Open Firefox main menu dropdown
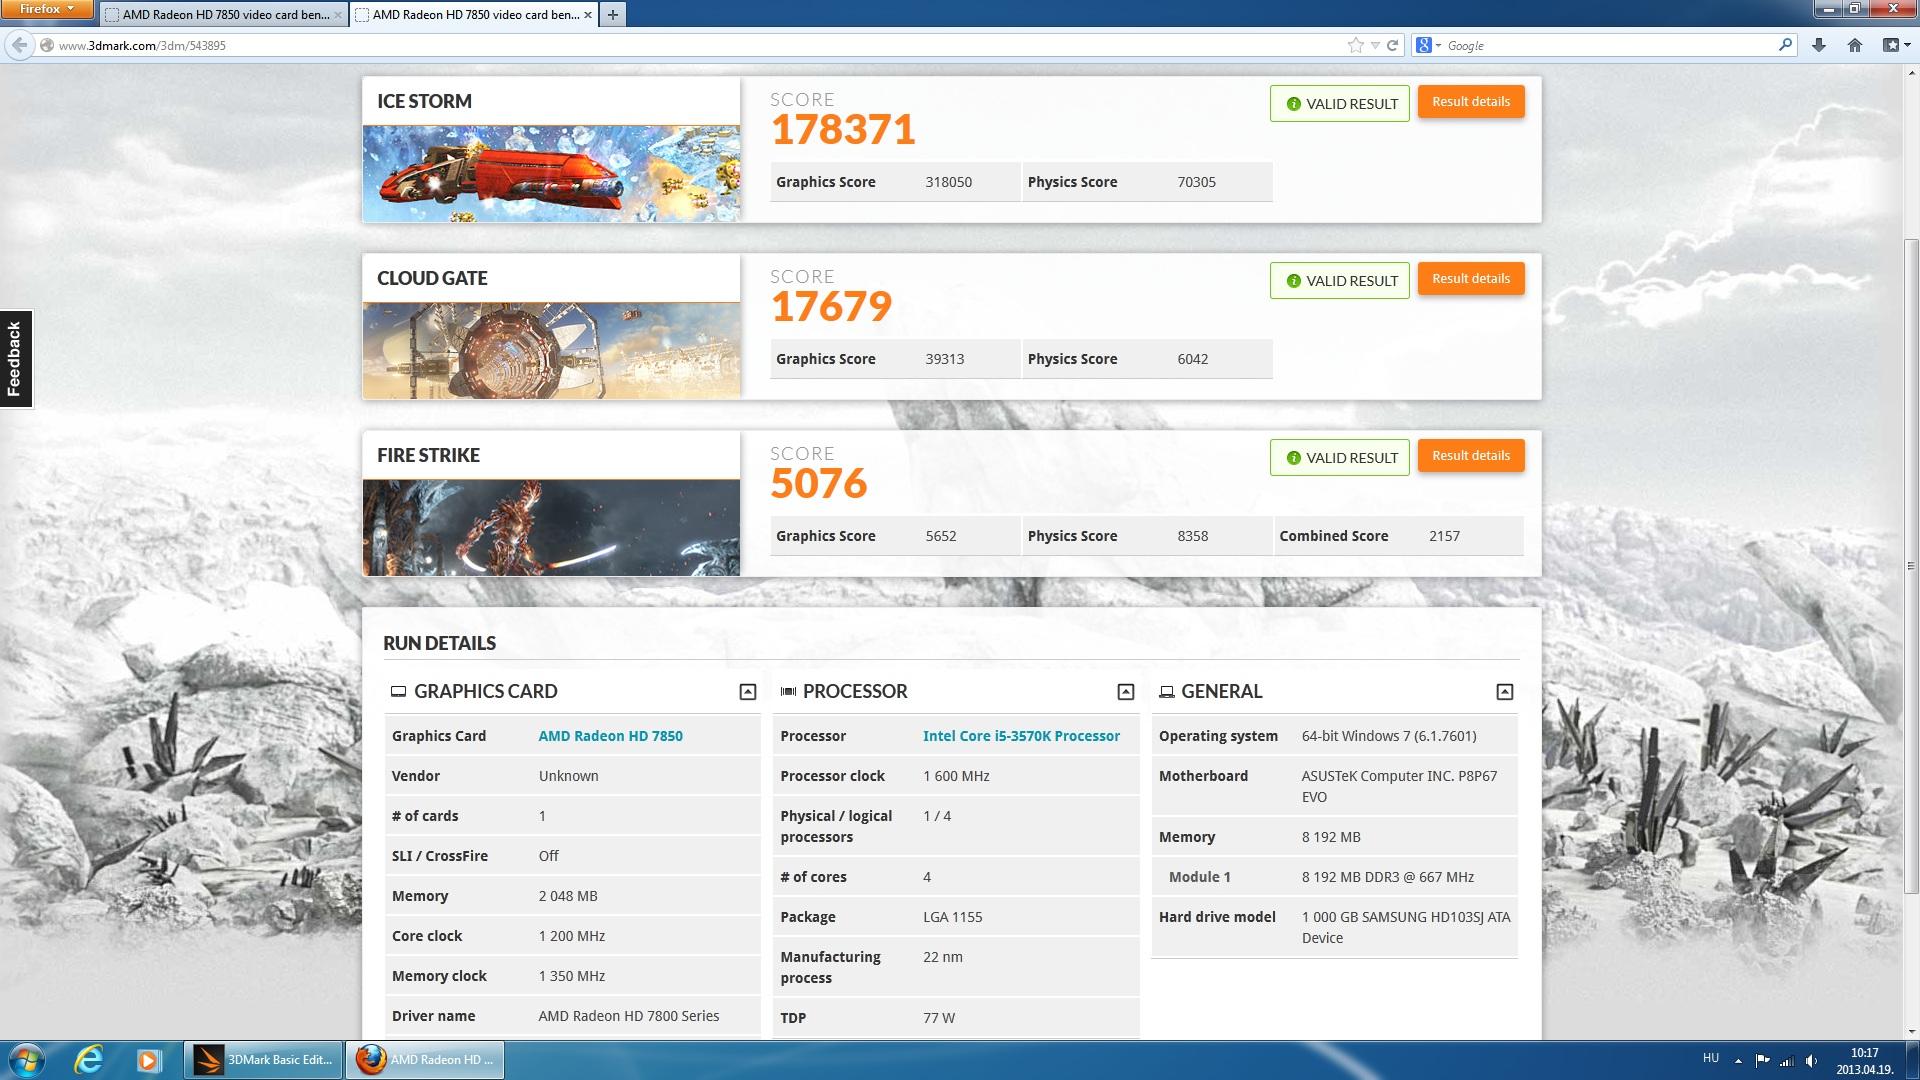The image size is (1920, 1080). tap(47, 9)
